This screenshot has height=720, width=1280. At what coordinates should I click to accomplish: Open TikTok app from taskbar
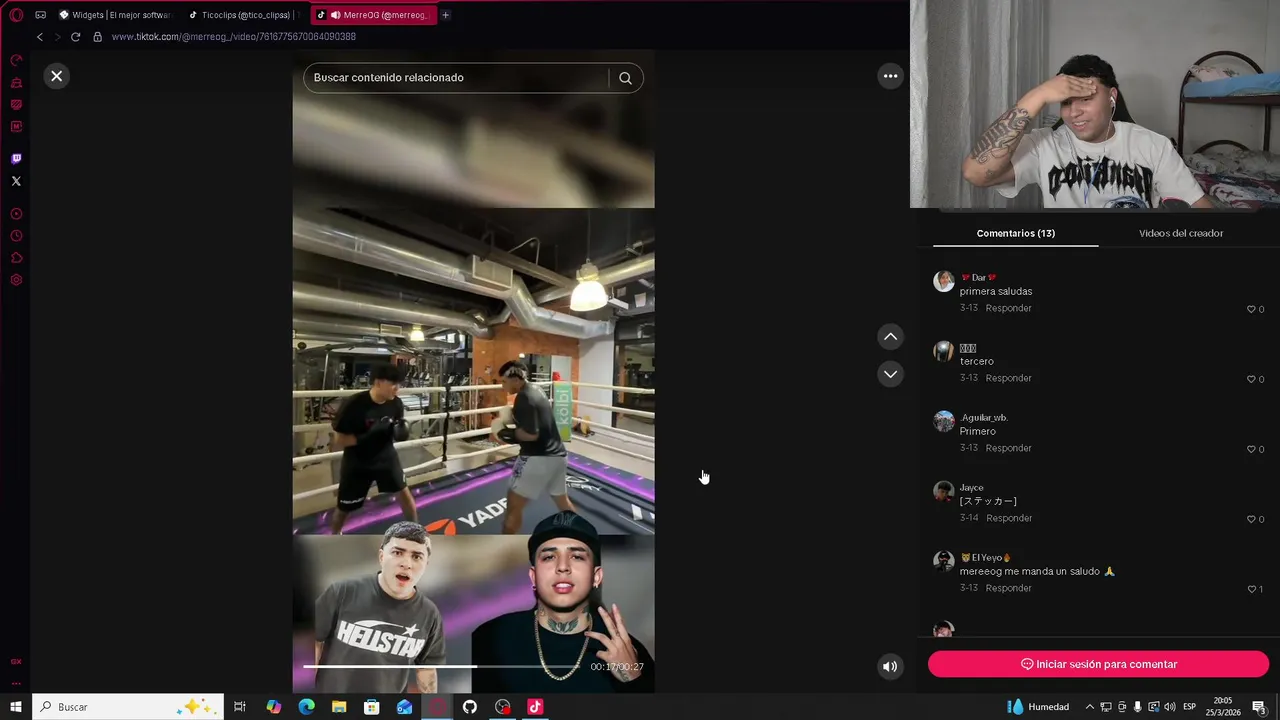pyautogui.click(x=535, y=707)
